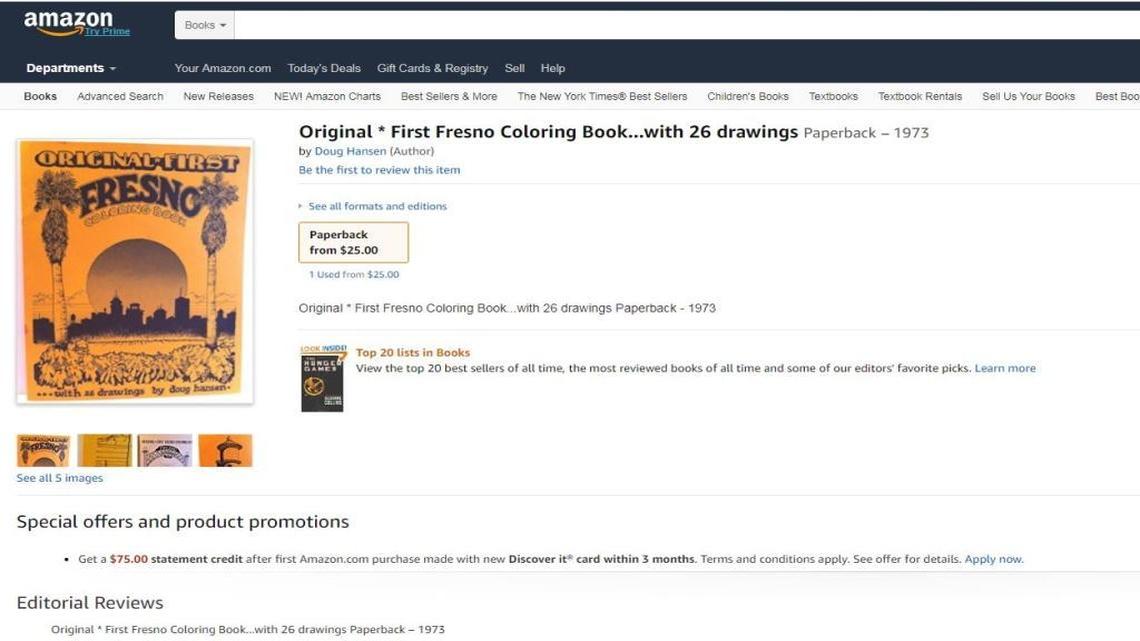
Task: Open author page for Doug Hansen
Action: (351, 150)
